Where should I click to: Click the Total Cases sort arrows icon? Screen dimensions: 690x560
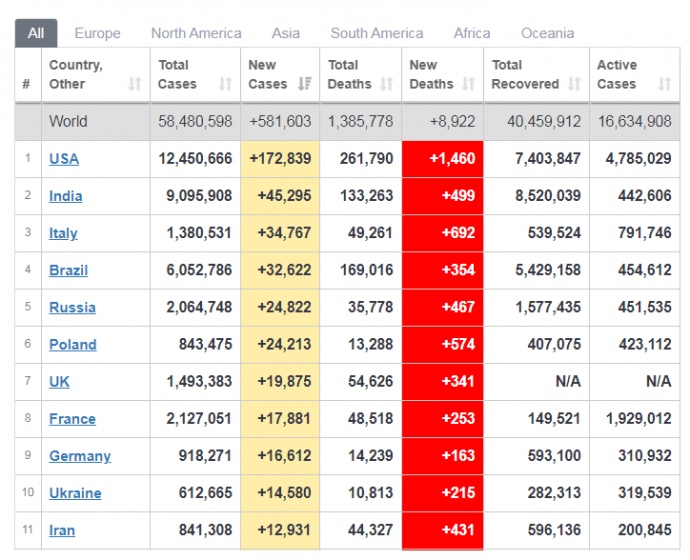point(225,85)
